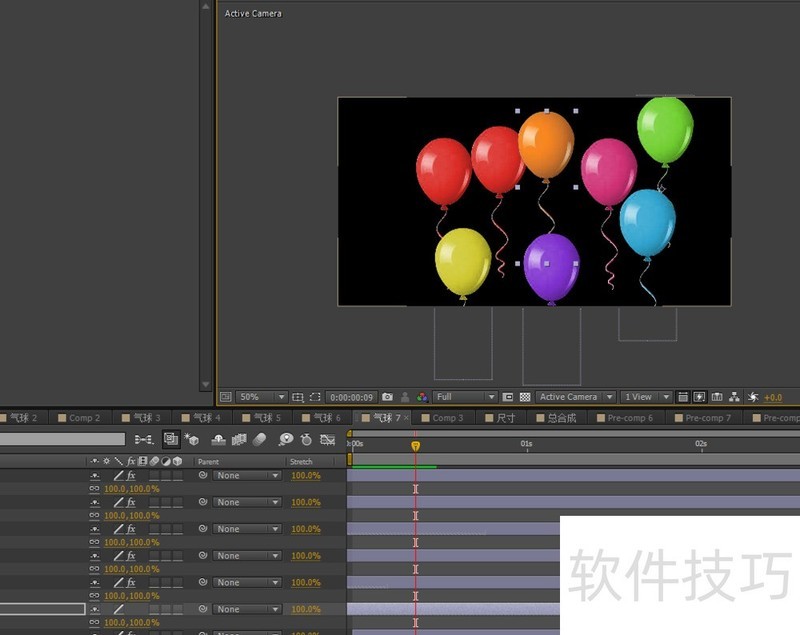Take a snapshot with the camera icon
This screenshot has width=800, height=635.
point(388,397)
